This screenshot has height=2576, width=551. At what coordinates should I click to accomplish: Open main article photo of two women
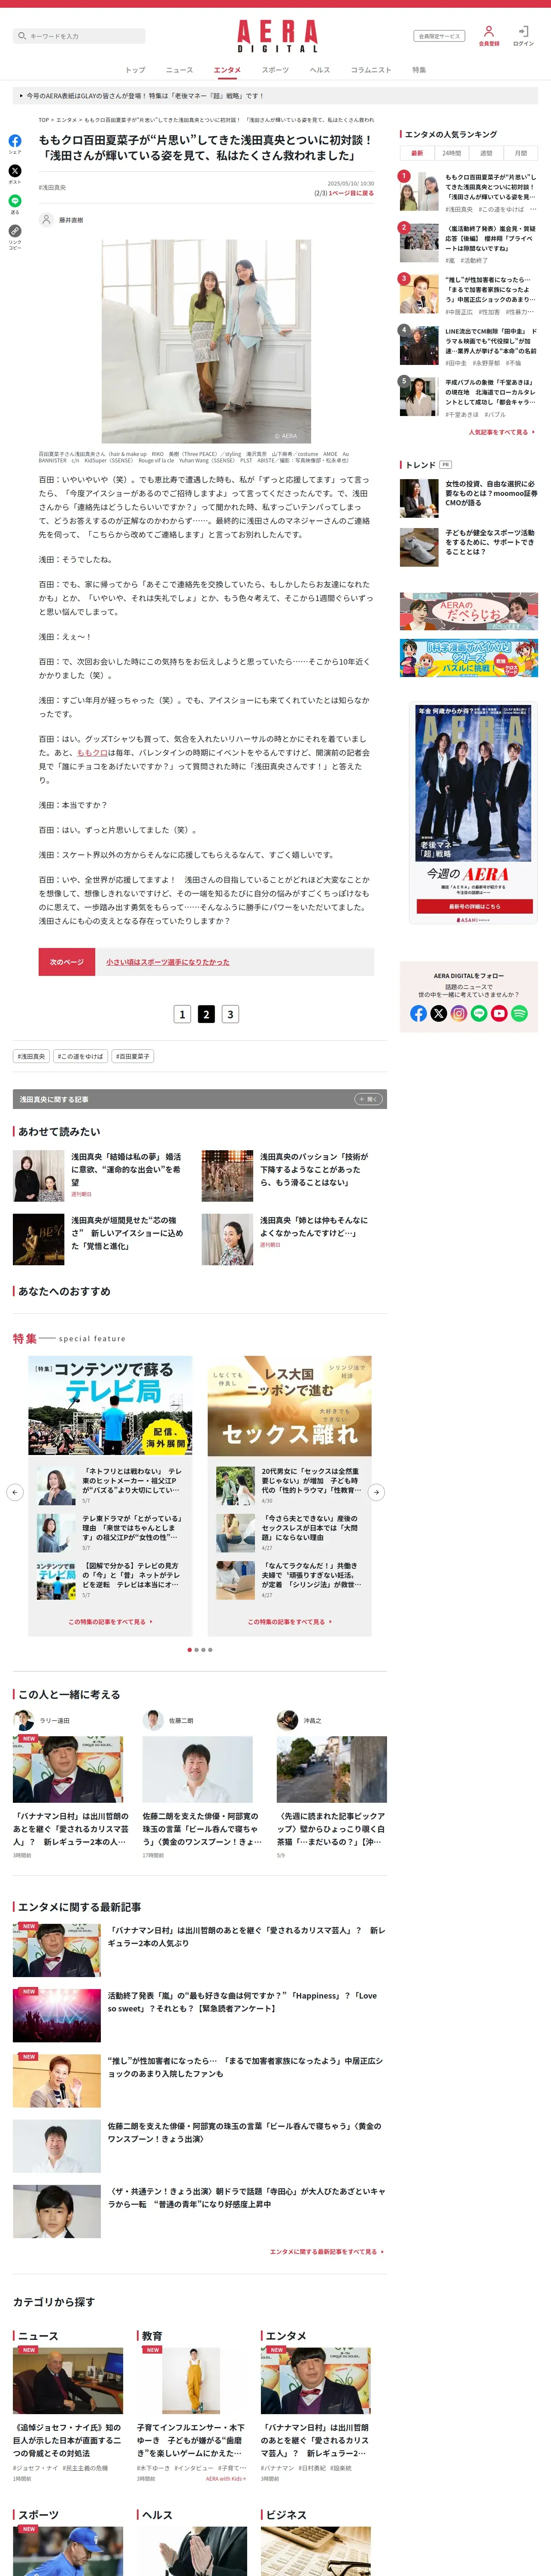206,341
